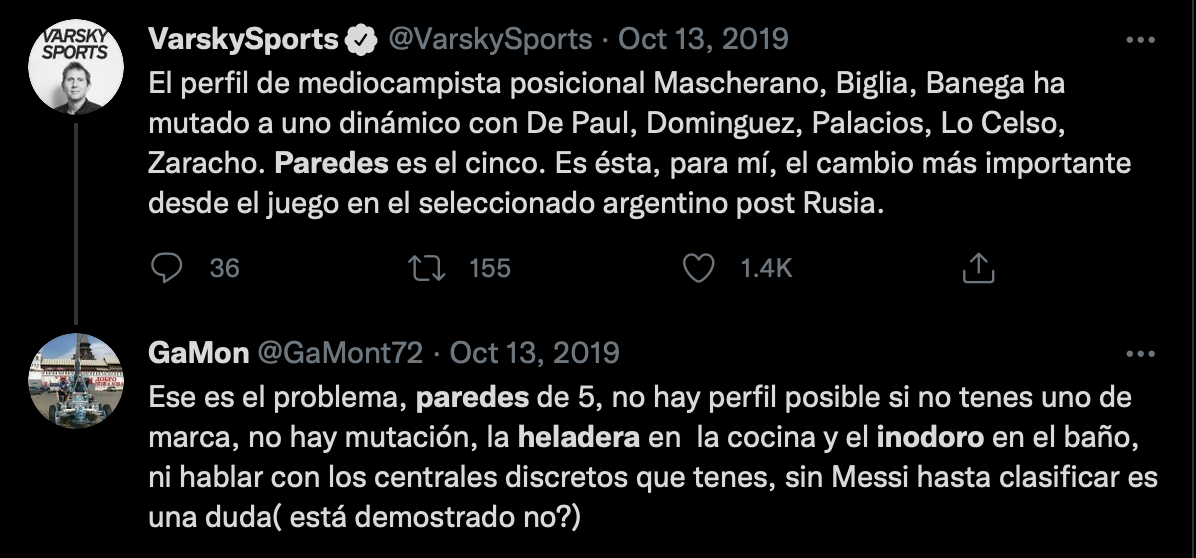Image resolution: width=1196 pixels, height=558 pixels.
Task: Open GaMon's profile avatar
Action: (x=76, y=380)
